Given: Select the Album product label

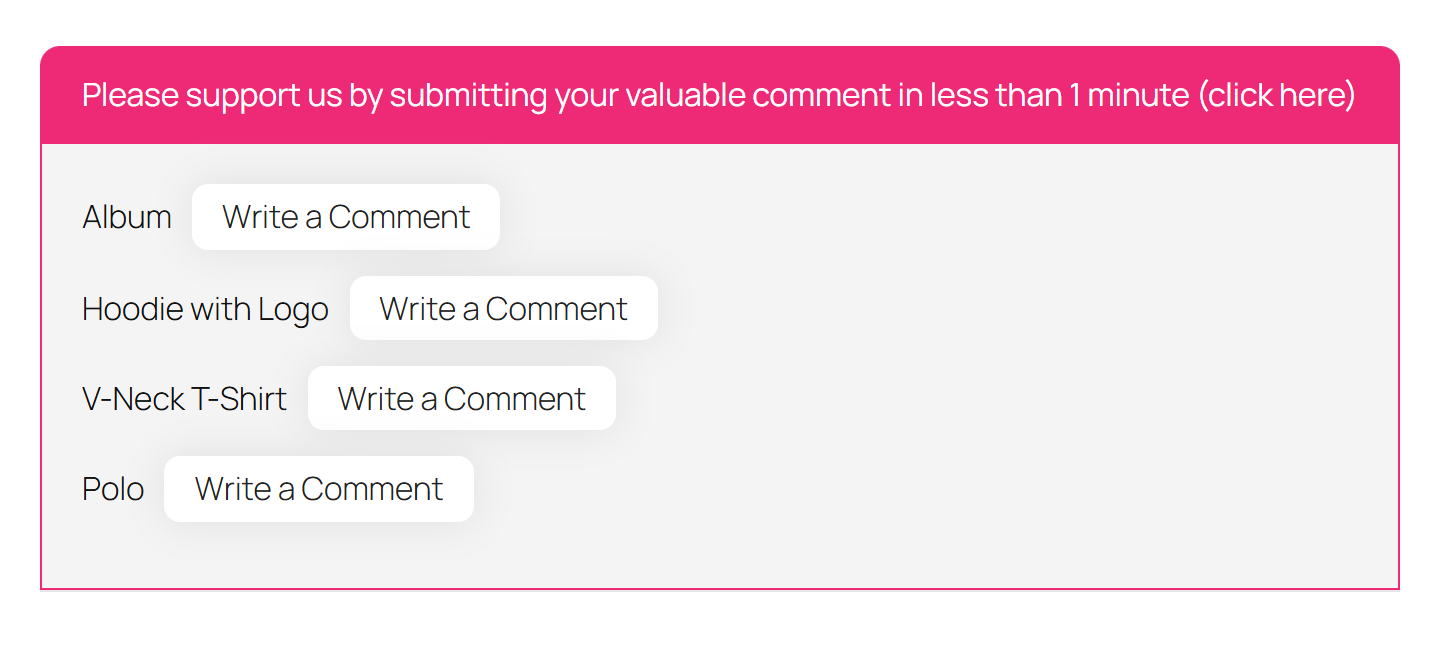Looking at the screenshot, I should 127,217.
